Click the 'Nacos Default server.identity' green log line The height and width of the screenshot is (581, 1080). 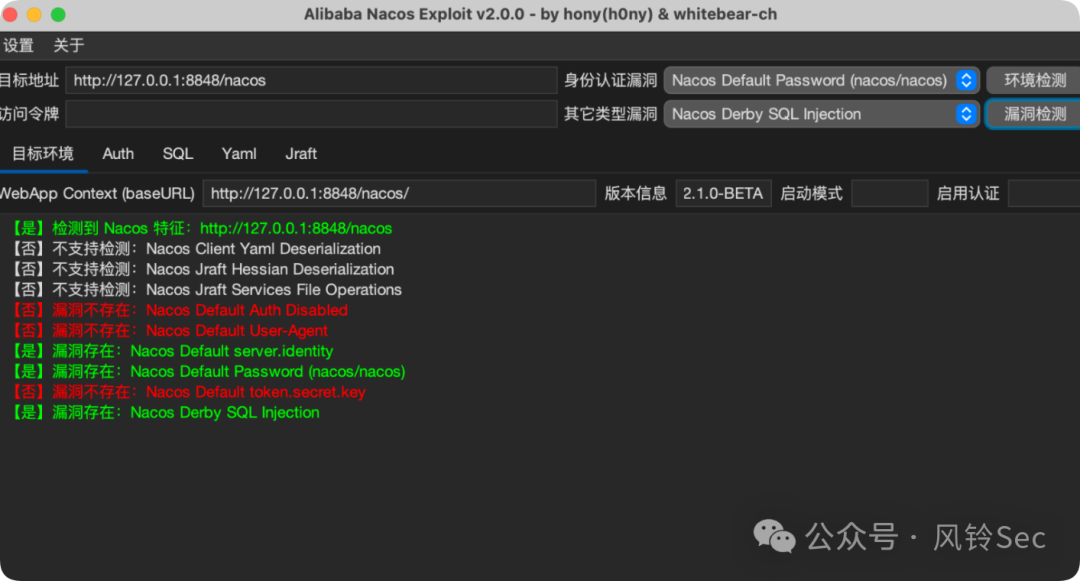click(172, 351)
